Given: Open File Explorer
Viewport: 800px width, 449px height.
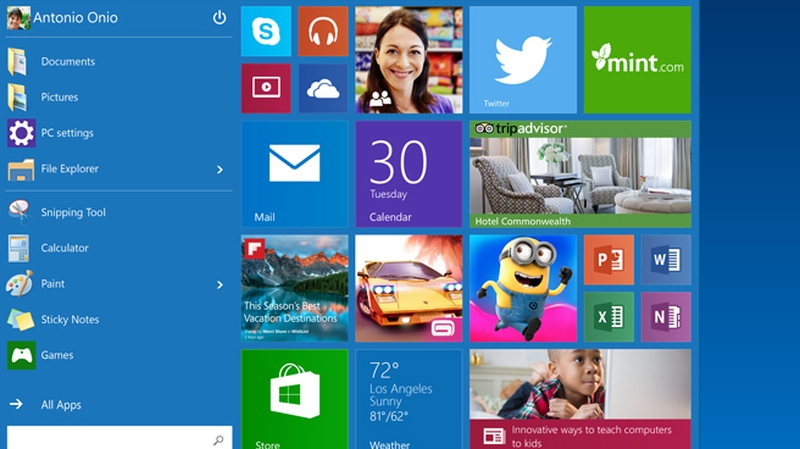Looking at the screenshot, I should point(119,169).
